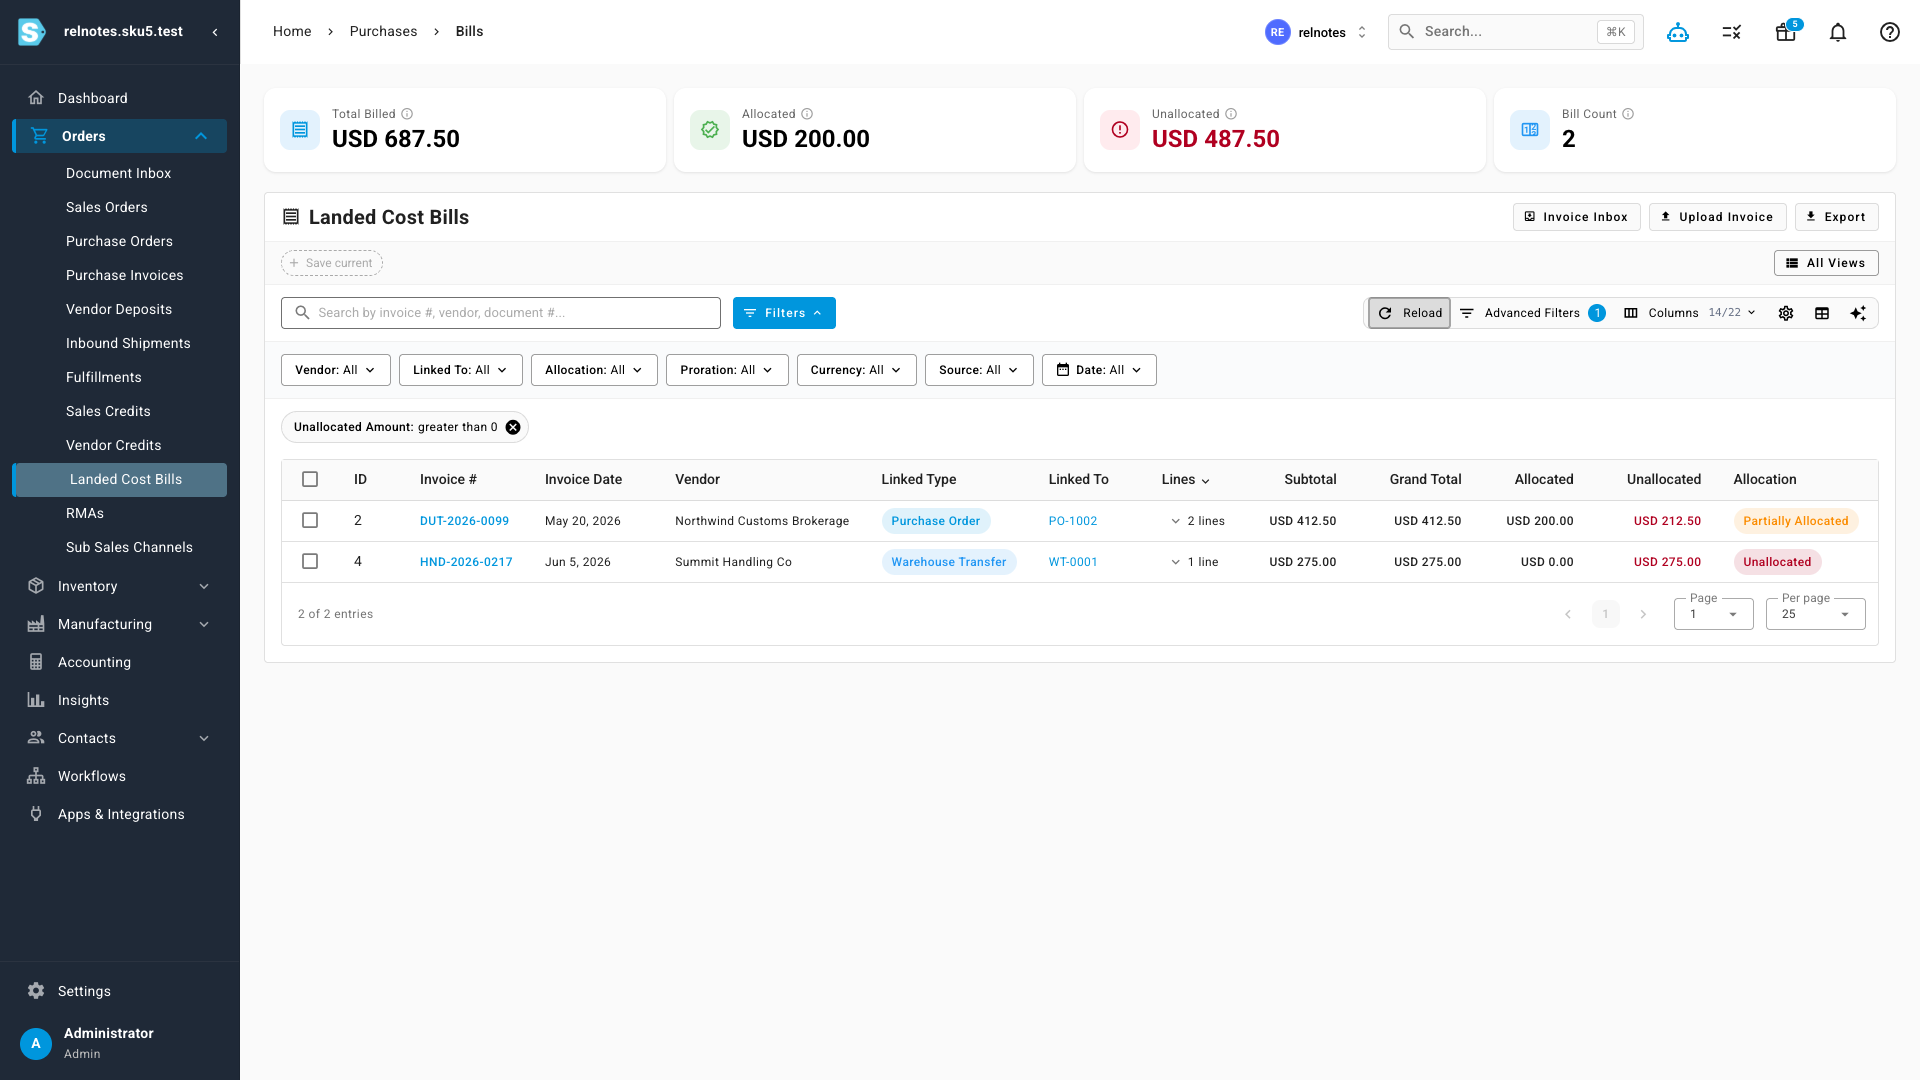Click the Invoice Inbox button

click(1576, 217)
